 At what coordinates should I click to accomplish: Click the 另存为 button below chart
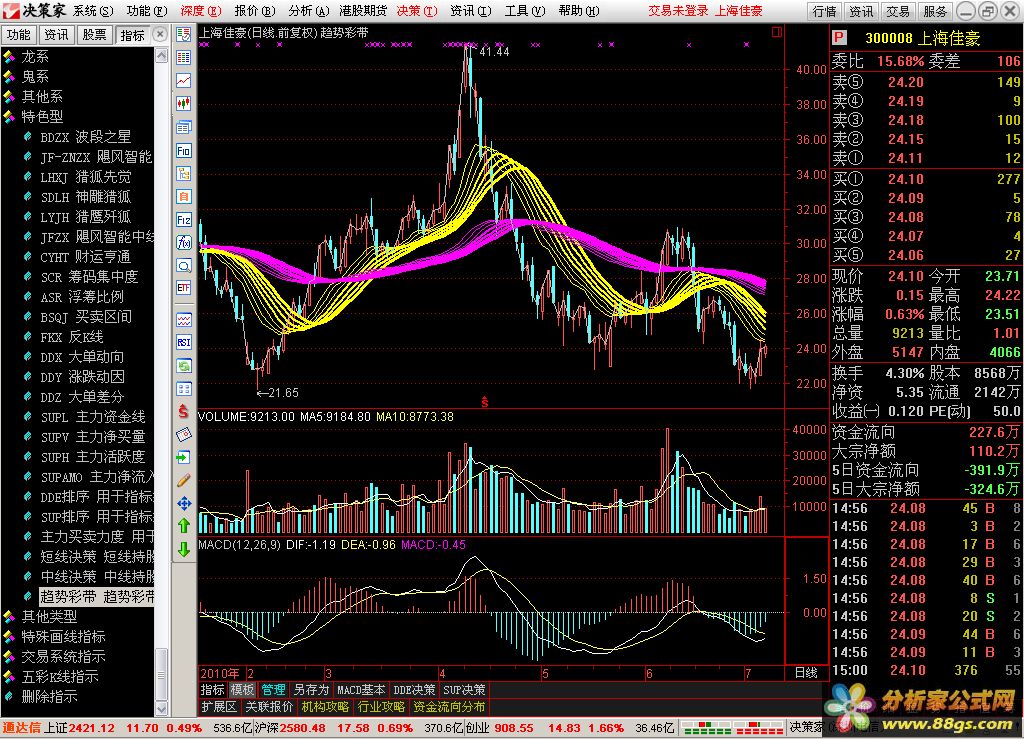[311, 689]
